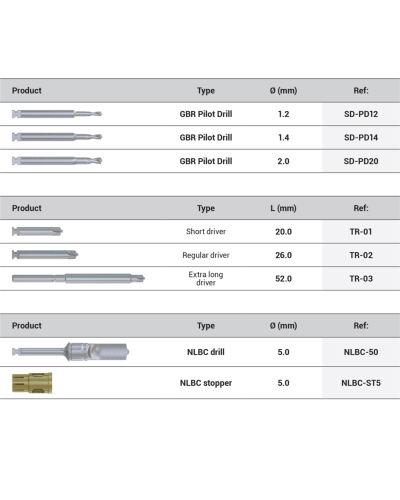Click reference code SD-PD20
Screen dimensions: 400x500
coord(361,161)
